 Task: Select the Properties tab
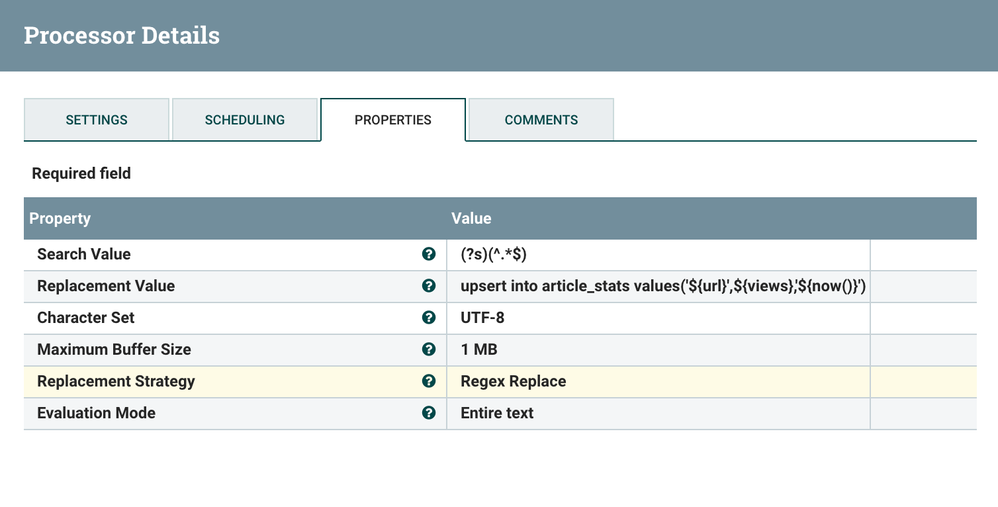(393, 120)
